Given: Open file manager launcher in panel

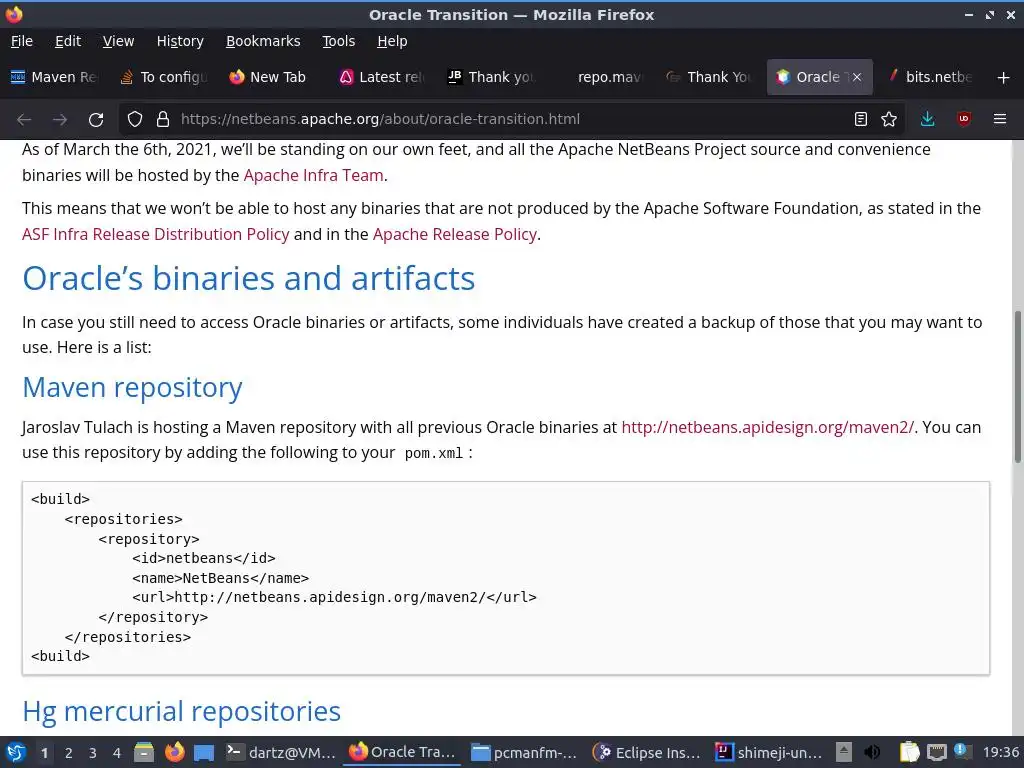Looking at the screenshot, I should (x=144, y=752).
